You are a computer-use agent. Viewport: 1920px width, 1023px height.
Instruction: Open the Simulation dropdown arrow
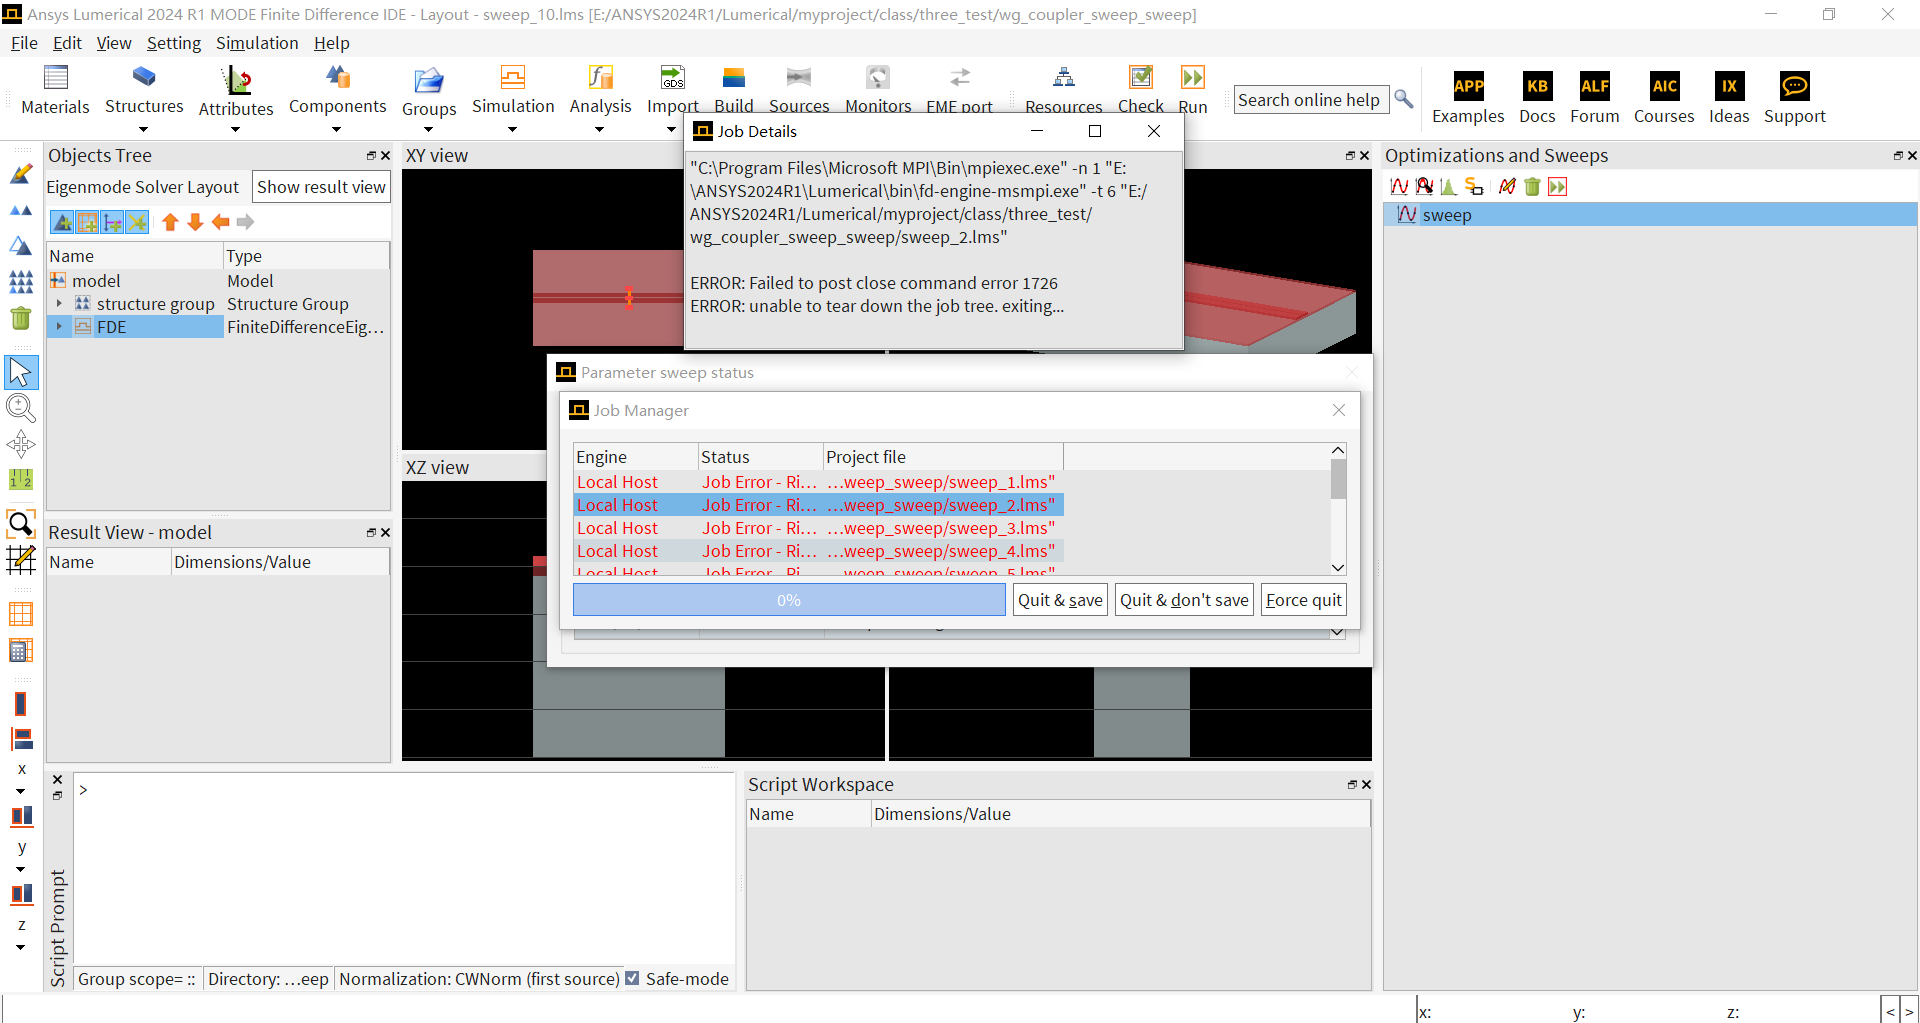coord(513,129)
